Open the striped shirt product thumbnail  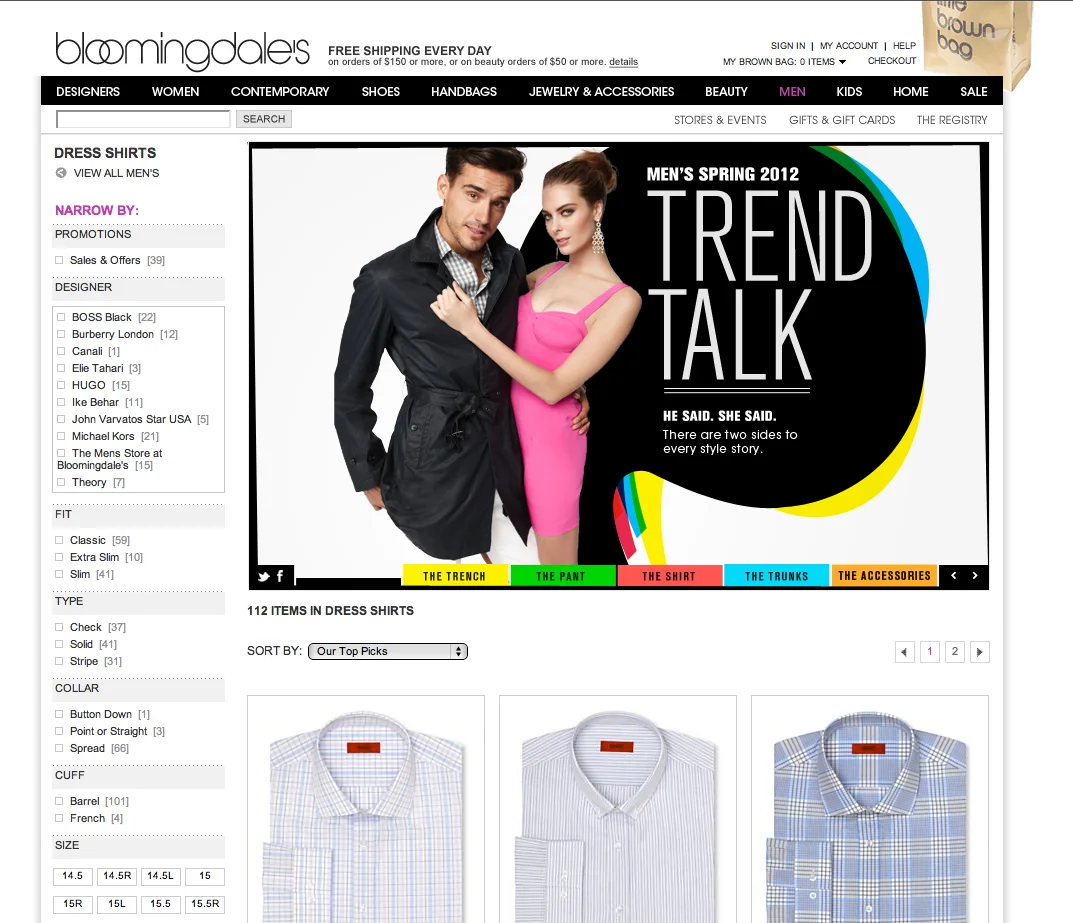[x=618, y=809]
